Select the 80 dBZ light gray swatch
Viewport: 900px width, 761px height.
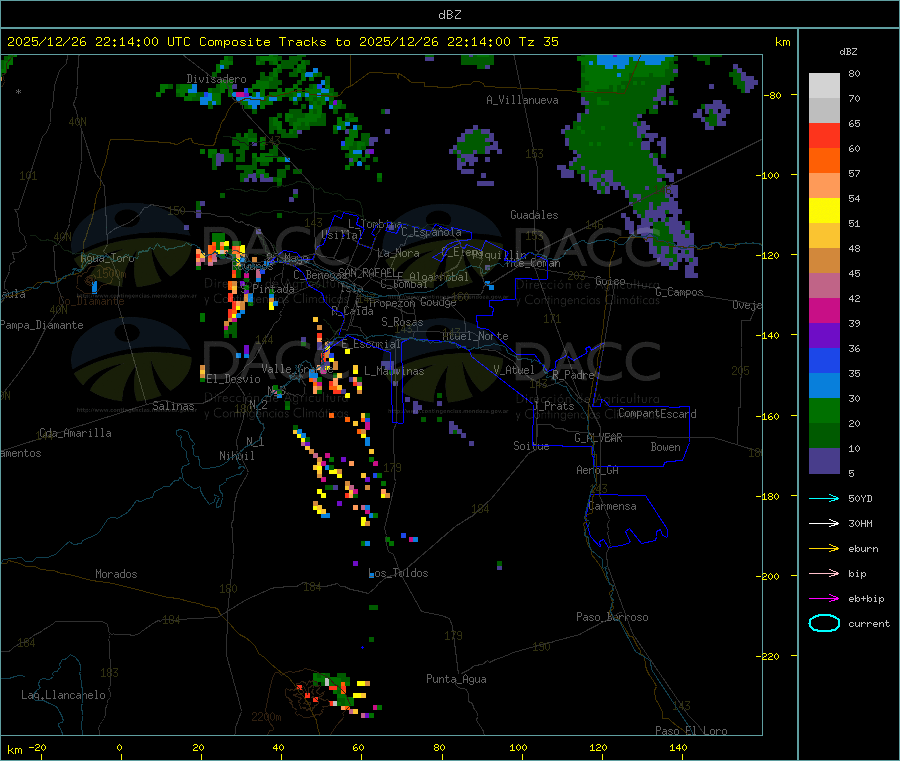coord(824,86)
